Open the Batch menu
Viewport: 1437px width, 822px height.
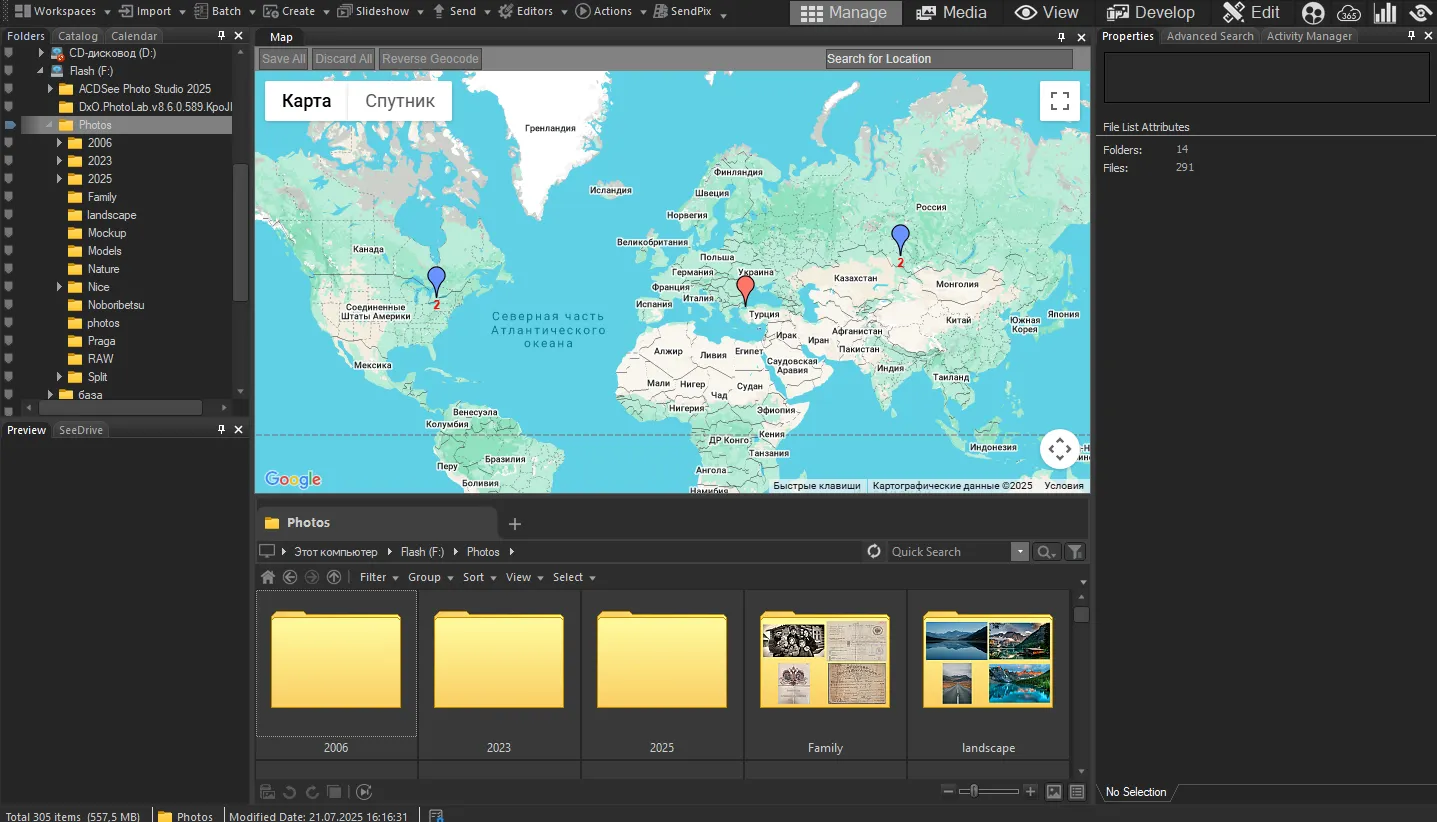pos(225,11)
